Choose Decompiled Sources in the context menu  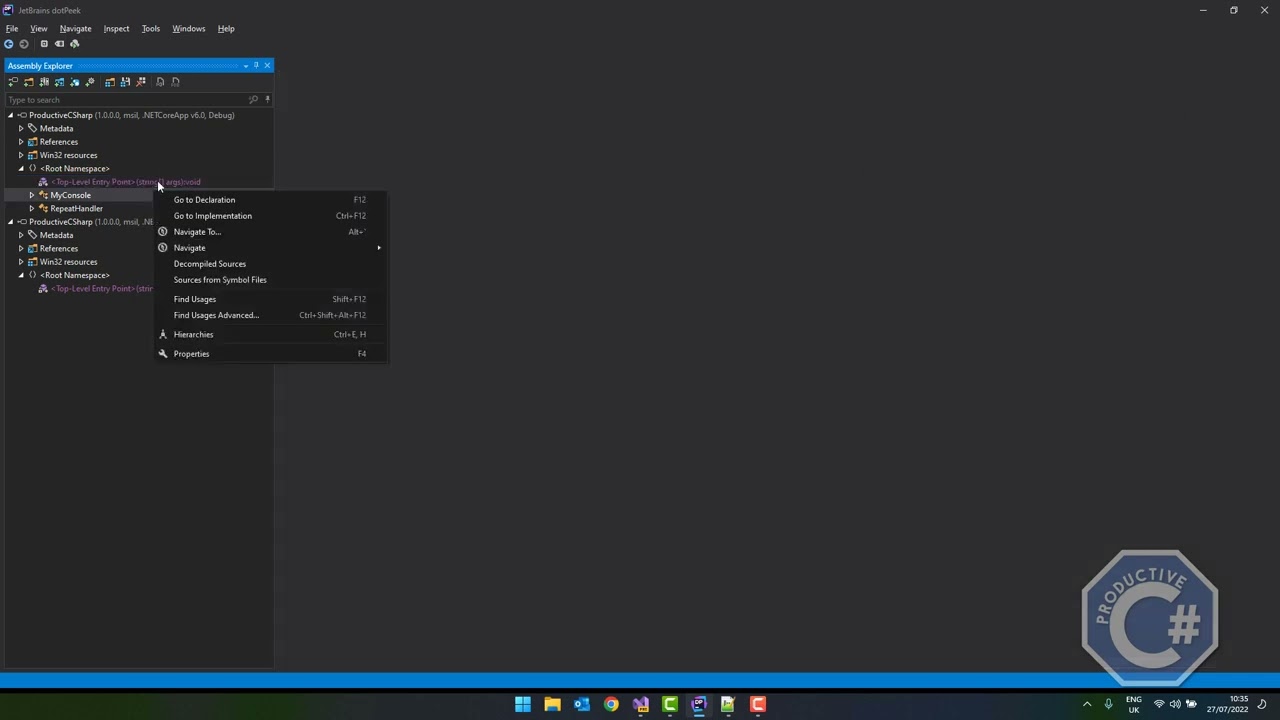tap(270, 264)
